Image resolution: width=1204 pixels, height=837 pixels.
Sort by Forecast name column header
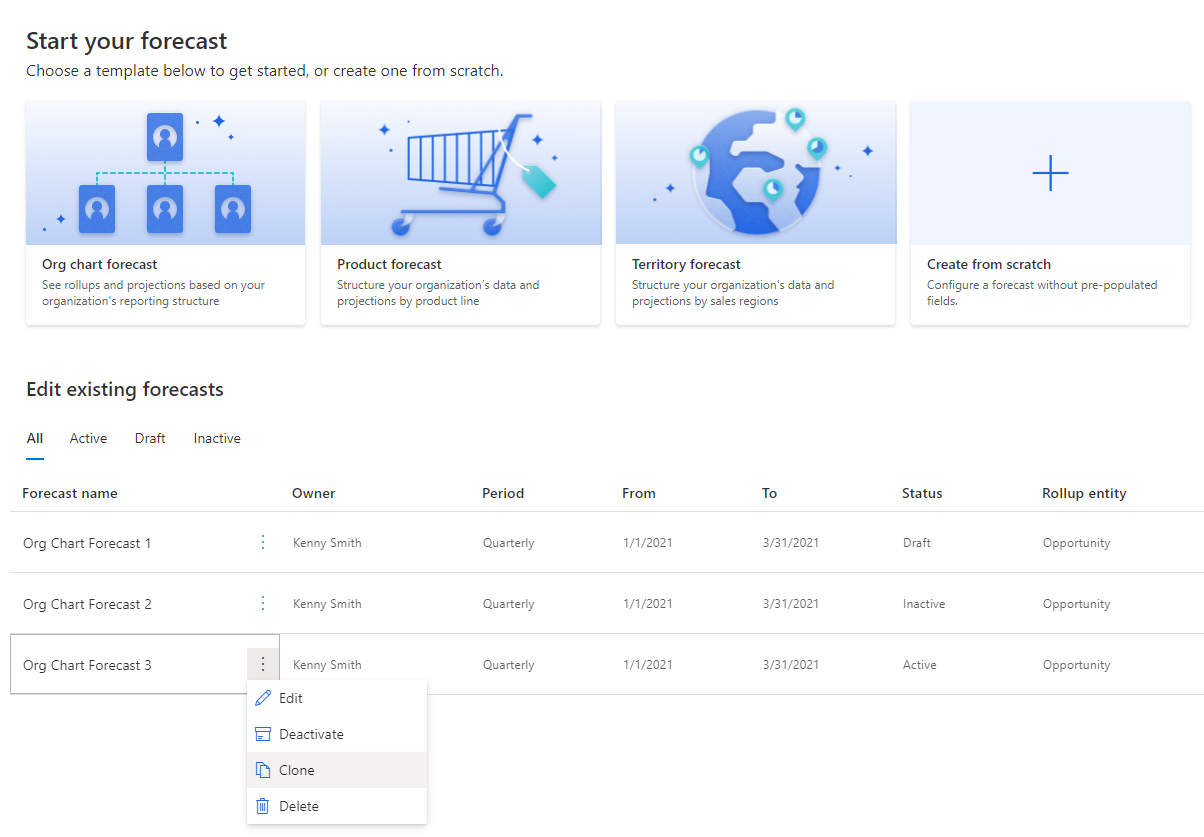[x=70, y=493]
